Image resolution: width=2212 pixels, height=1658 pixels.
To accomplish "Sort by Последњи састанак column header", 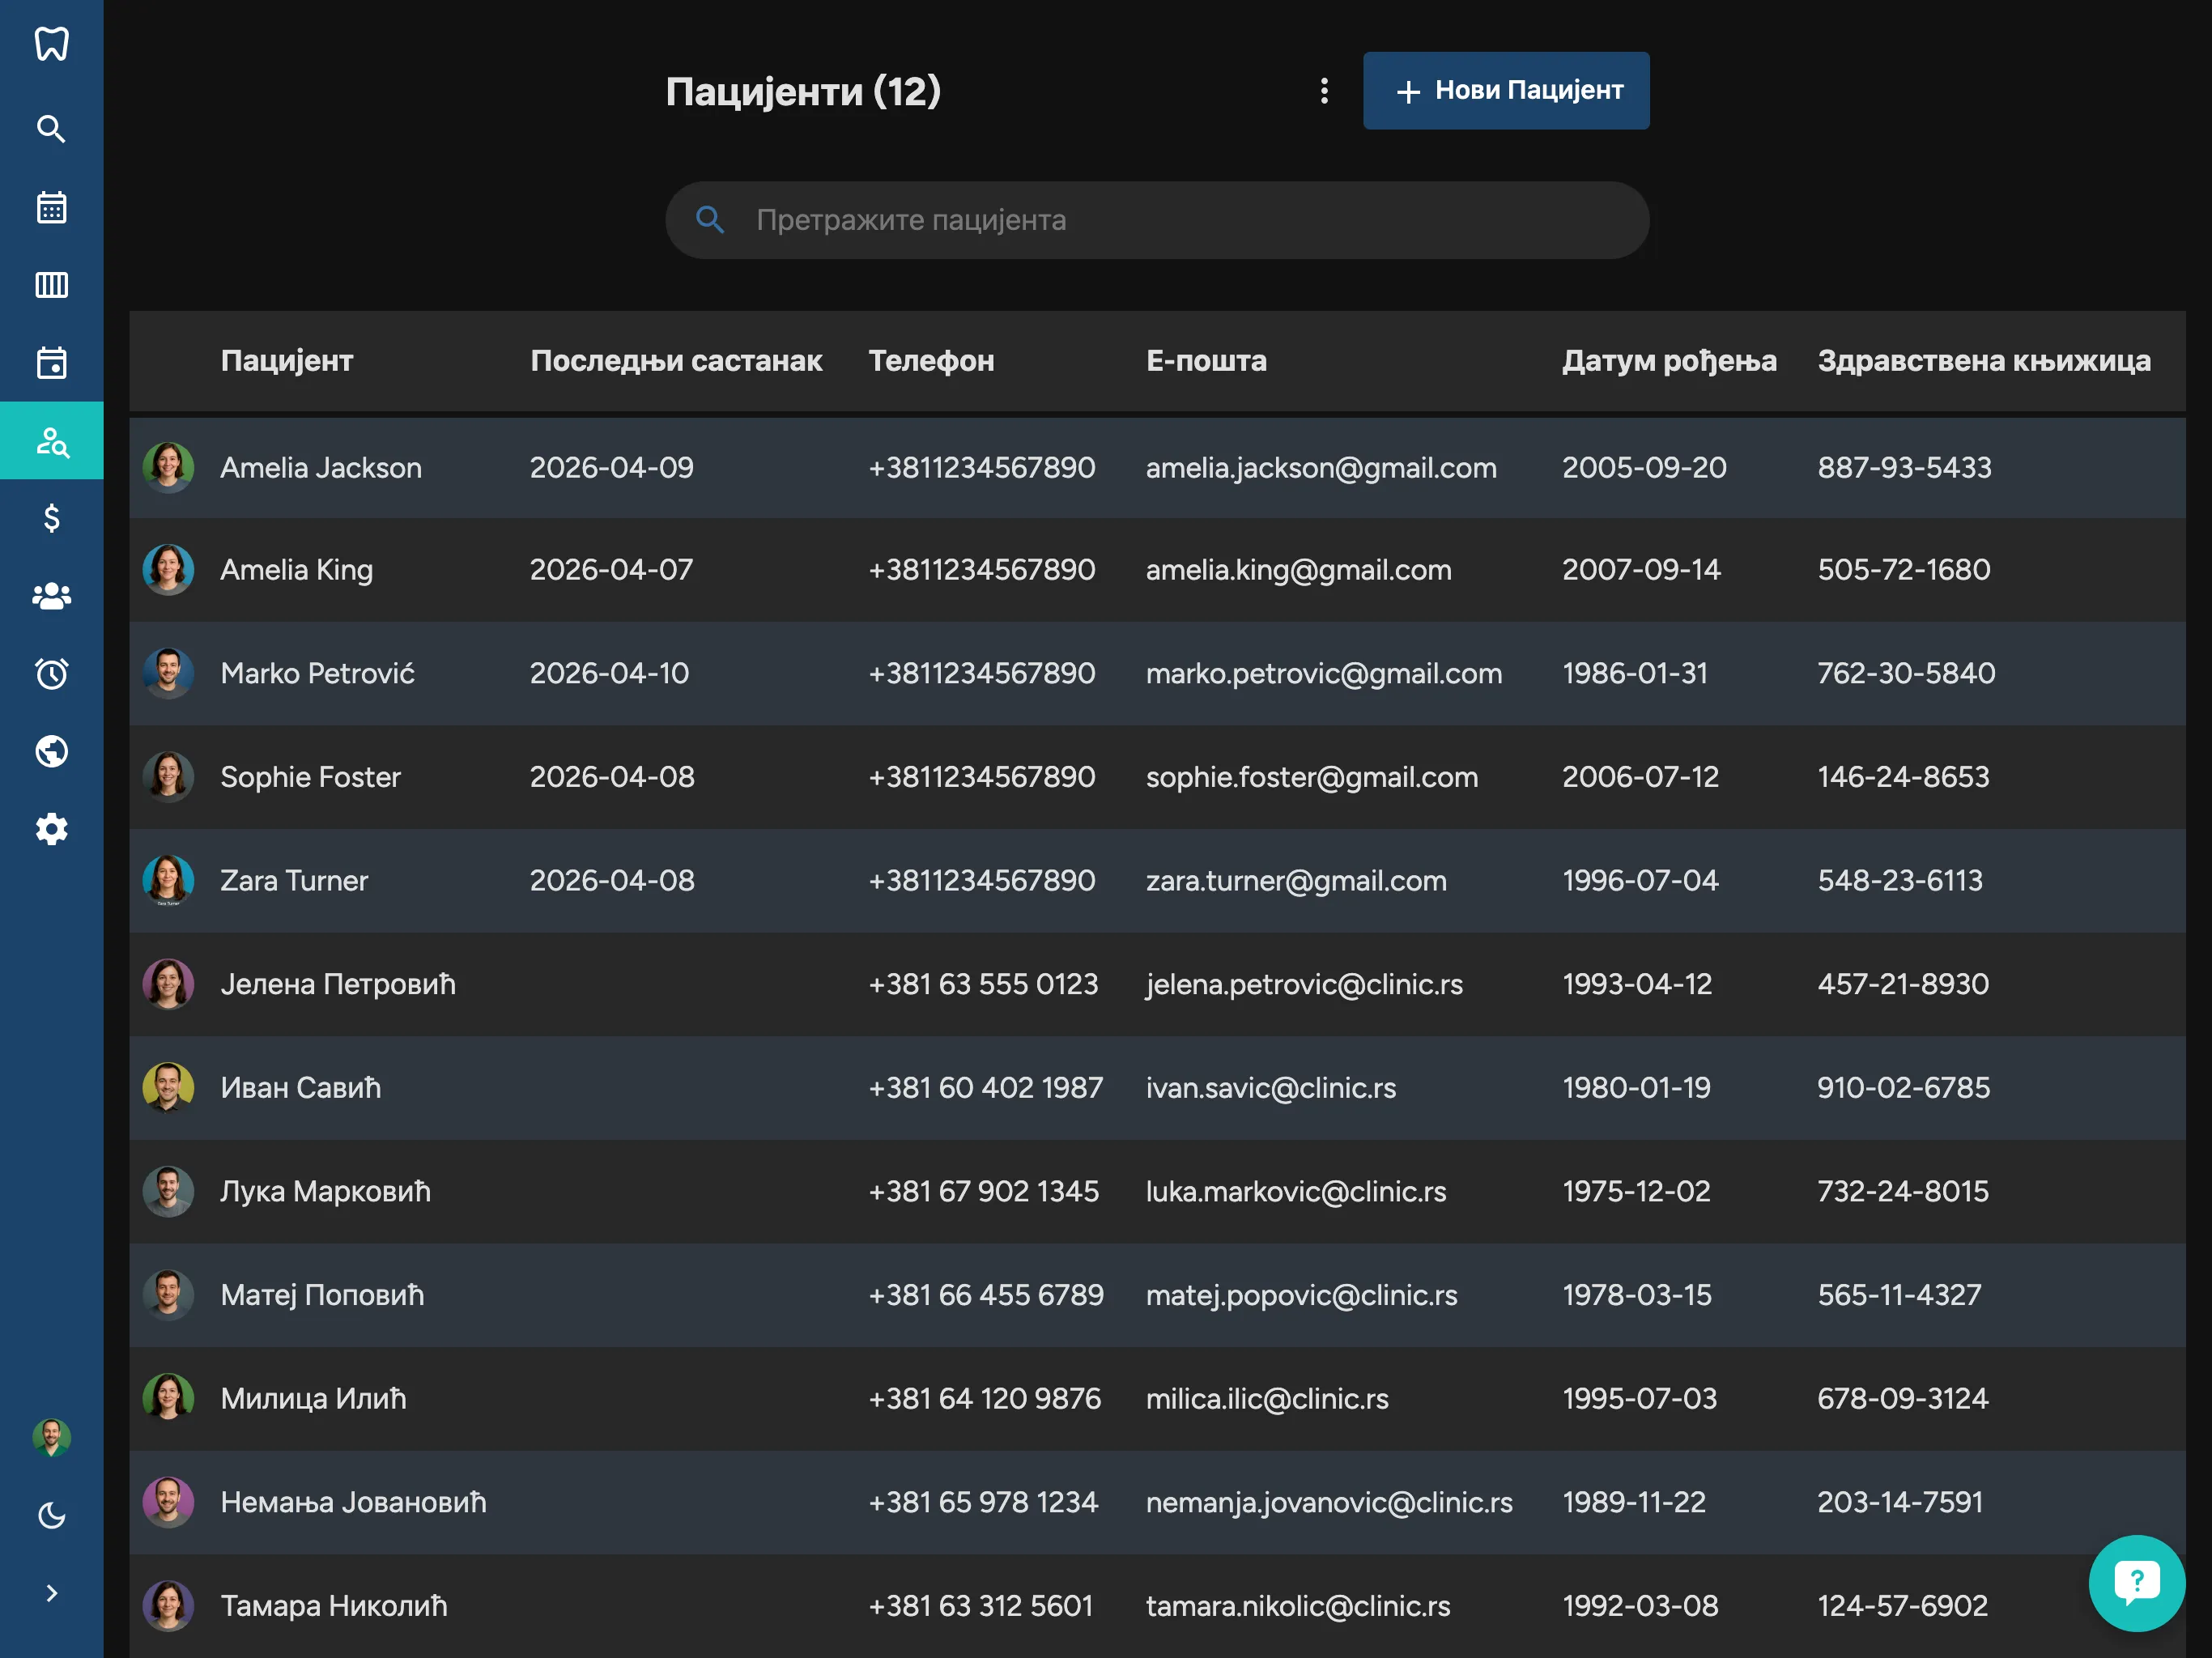I will pos(676,361).
